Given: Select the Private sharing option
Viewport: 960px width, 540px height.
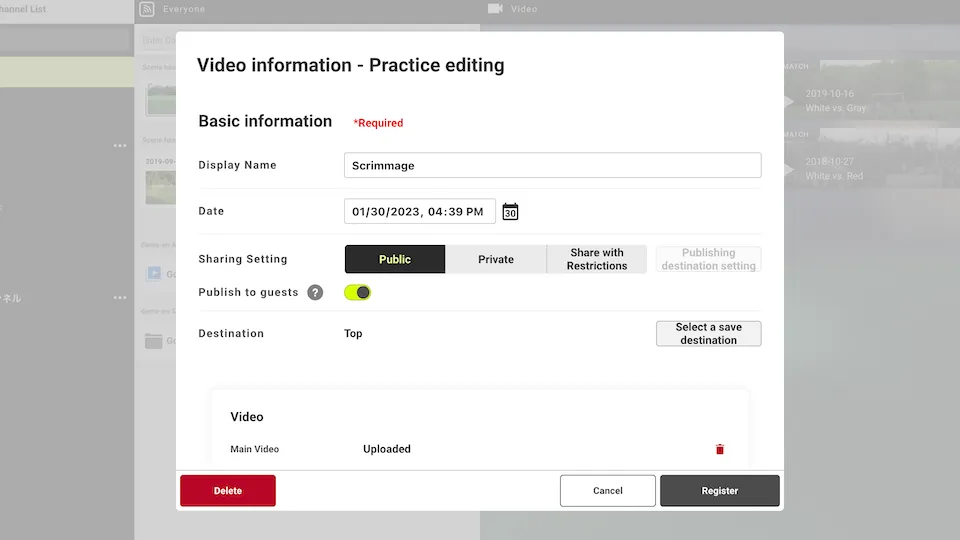Looking at the screenshot, I should pos(496,259).
